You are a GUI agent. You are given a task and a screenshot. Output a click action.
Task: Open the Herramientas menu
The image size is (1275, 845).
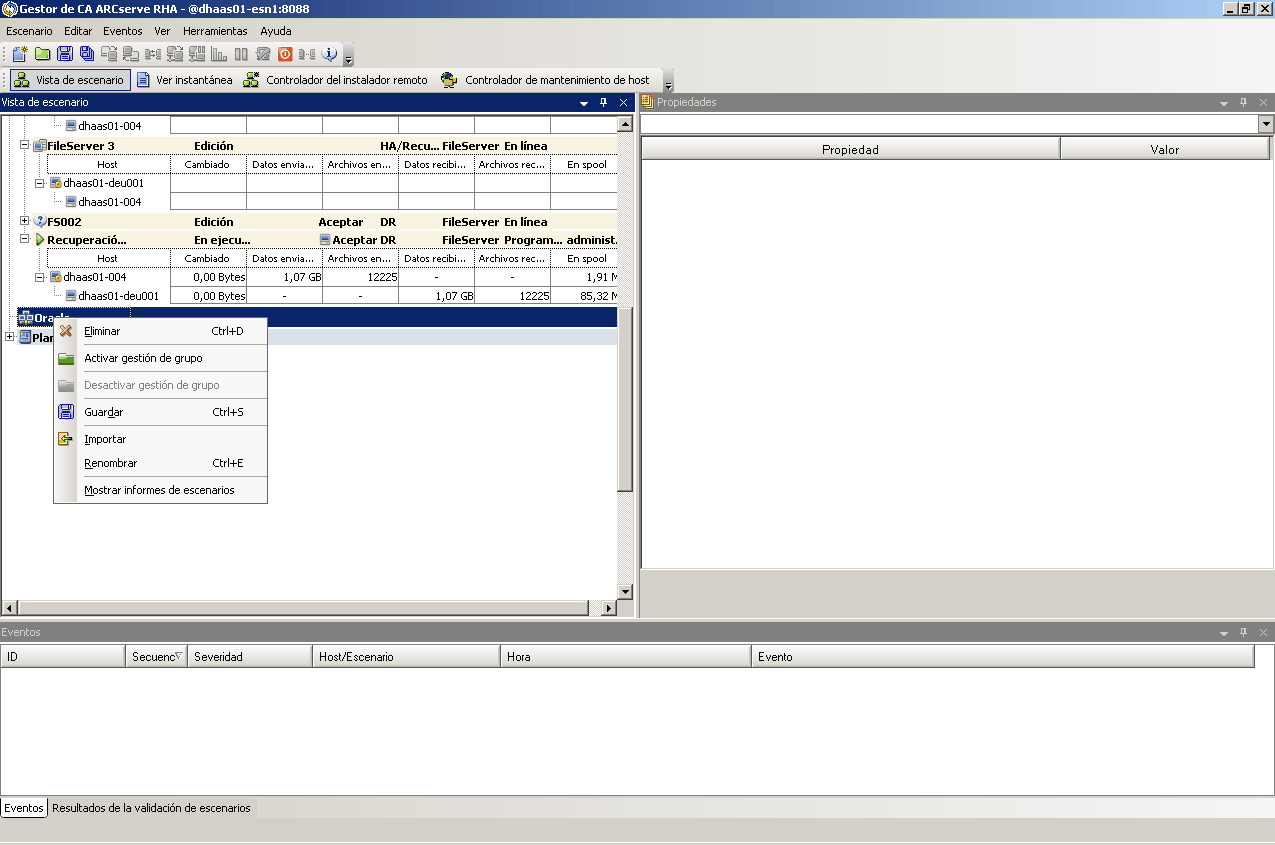[215, 31]
